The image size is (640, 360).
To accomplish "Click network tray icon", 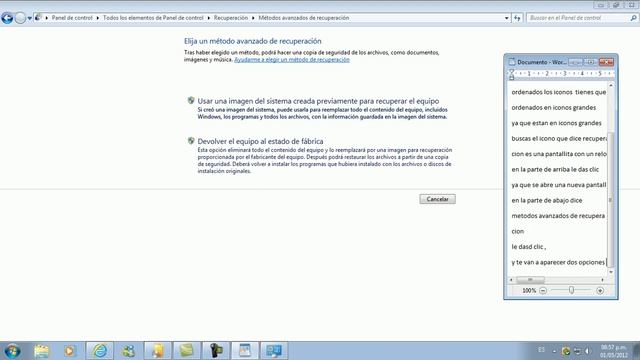I will pyautogui.click(x=577, y=351).
